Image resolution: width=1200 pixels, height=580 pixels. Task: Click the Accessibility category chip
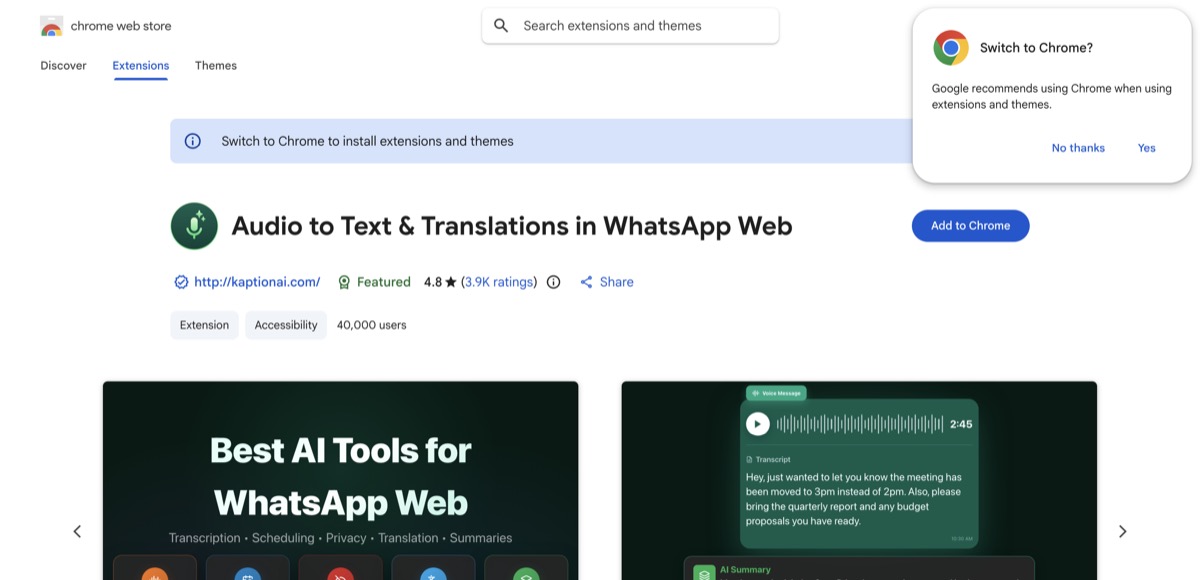click(286, 325)
